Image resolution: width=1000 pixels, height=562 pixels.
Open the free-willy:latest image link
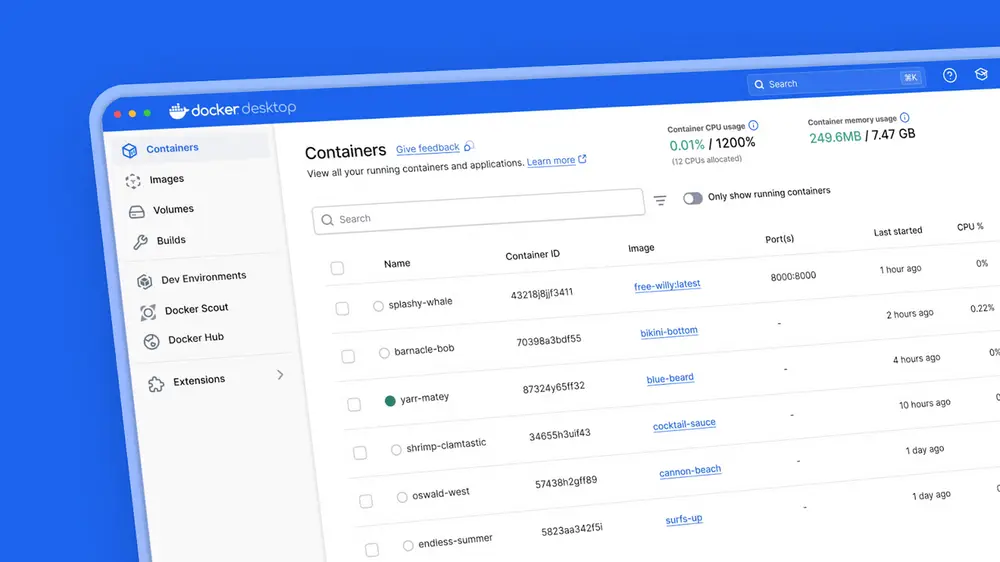pyautogui.click(x=667, y=285)
